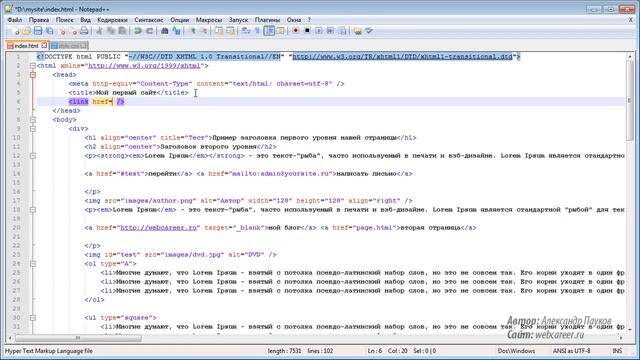This screenshot has height=360, width=640.
Task: Open the Опции menu
Action: coord(180,20)
